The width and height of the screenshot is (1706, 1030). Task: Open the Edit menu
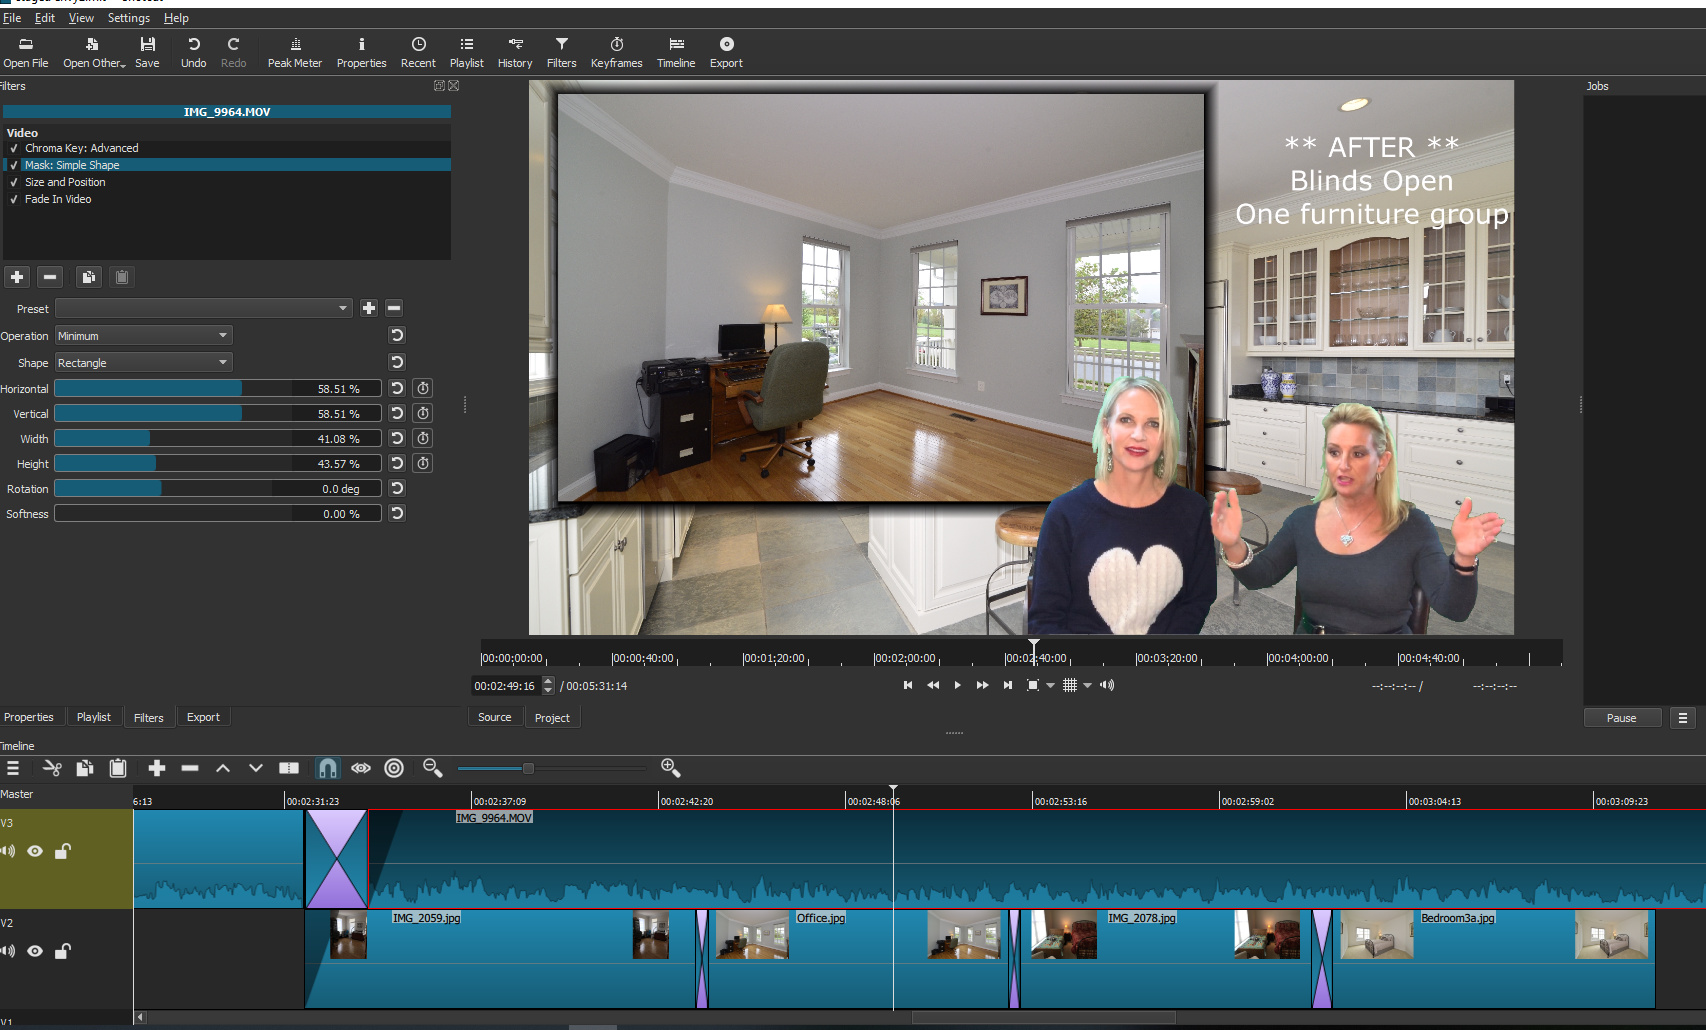[45, 18]
